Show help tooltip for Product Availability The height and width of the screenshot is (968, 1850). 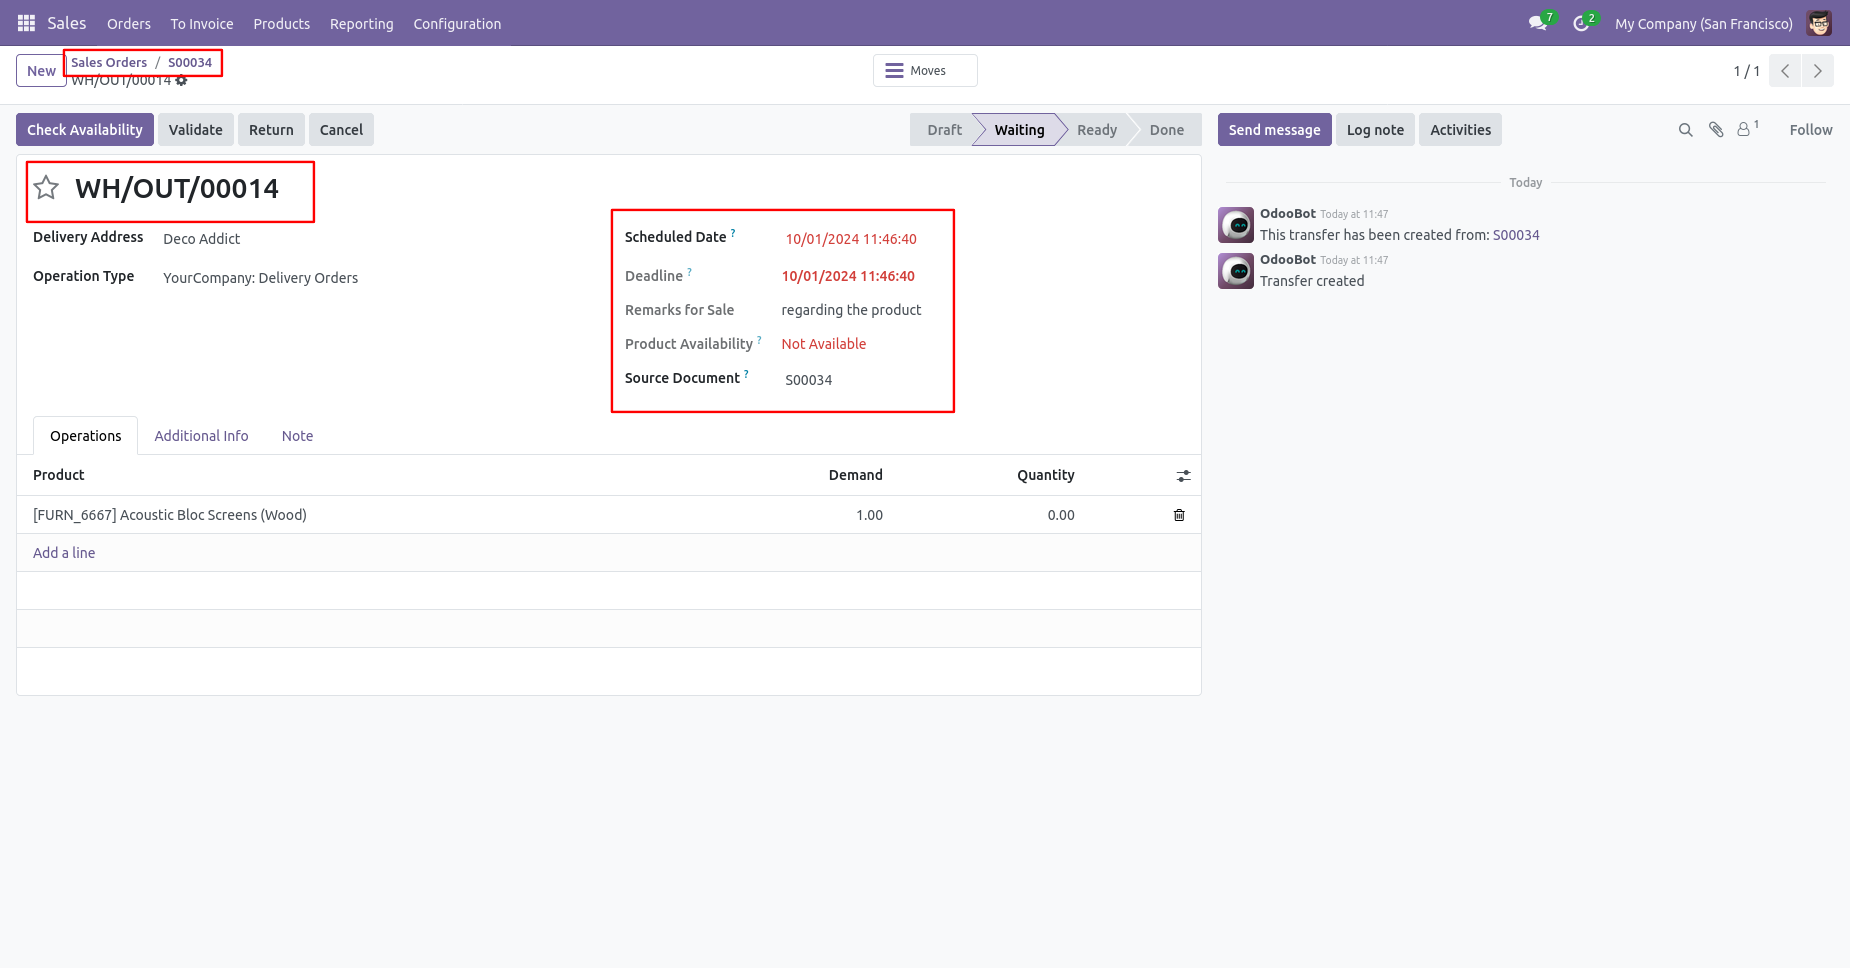pyautogui.click(x=759, y=339)
